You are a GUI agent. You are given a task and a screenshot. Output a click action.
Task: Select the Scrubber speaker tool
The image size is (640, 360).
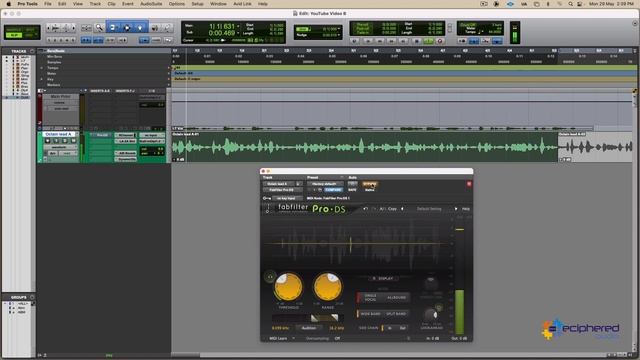(155, 28)
